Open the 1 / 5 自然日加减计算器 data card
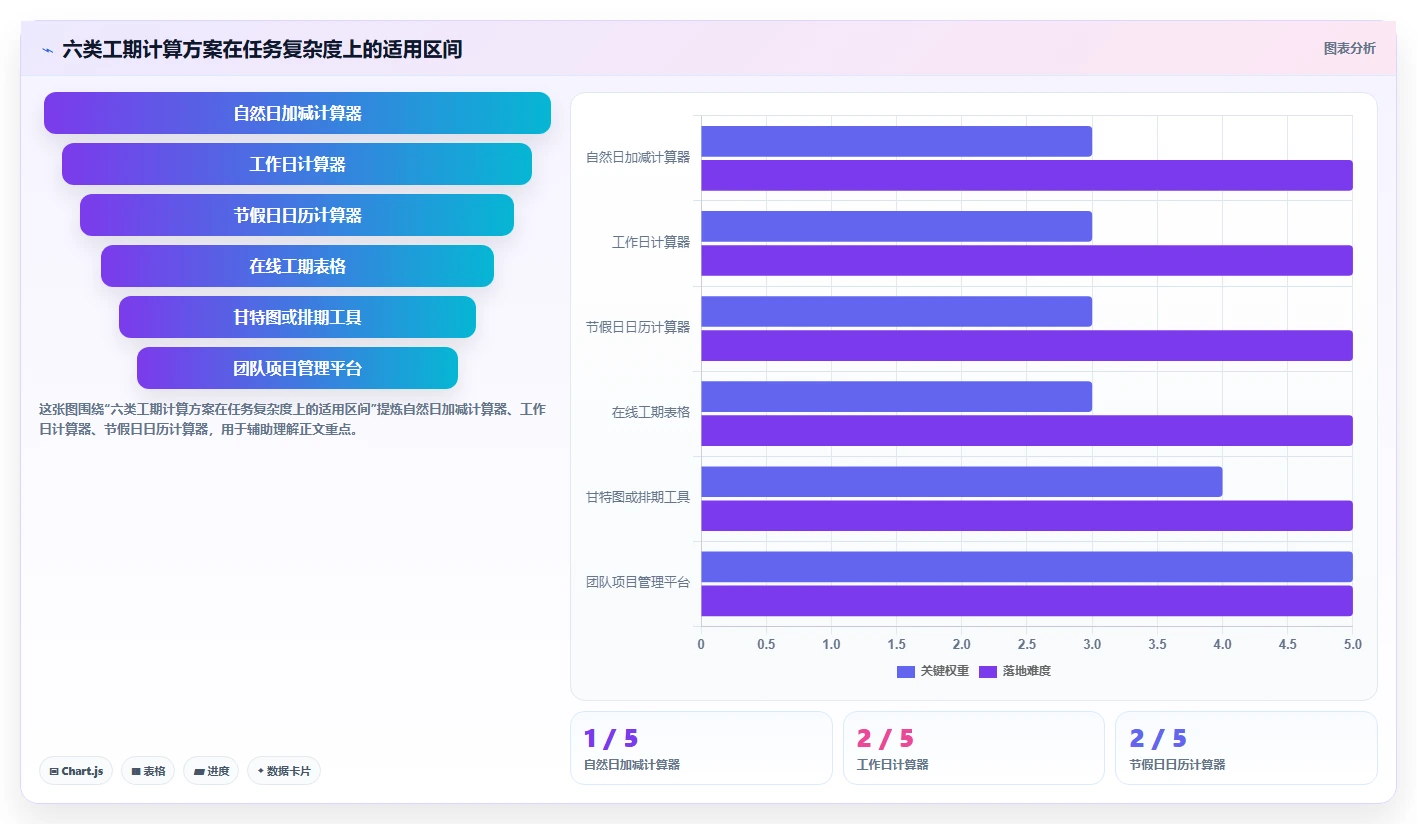This screenshot has width=1417, height=824. (x=701, y=748)
